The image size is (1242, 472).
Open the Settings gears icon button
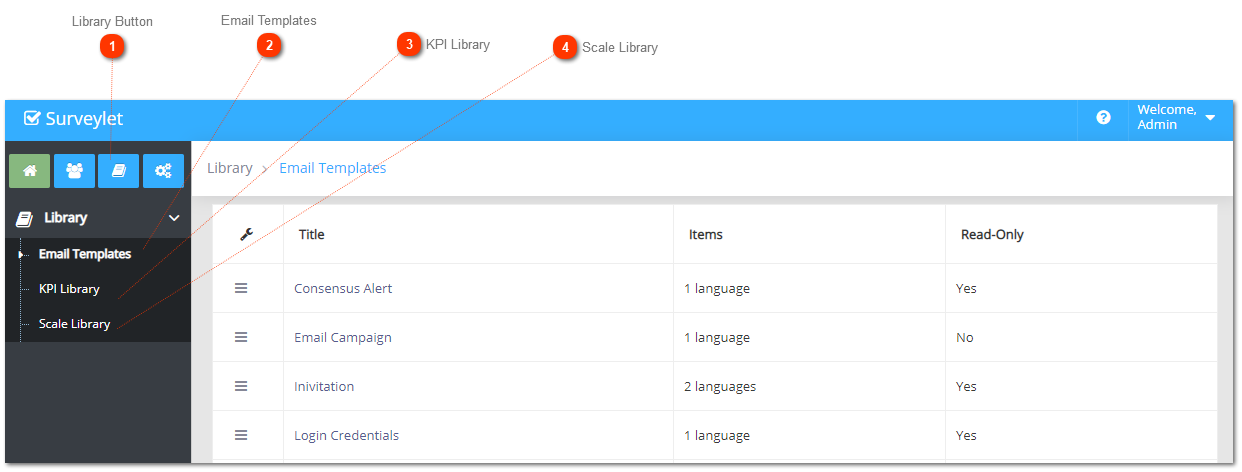click(x=163, y=171)
